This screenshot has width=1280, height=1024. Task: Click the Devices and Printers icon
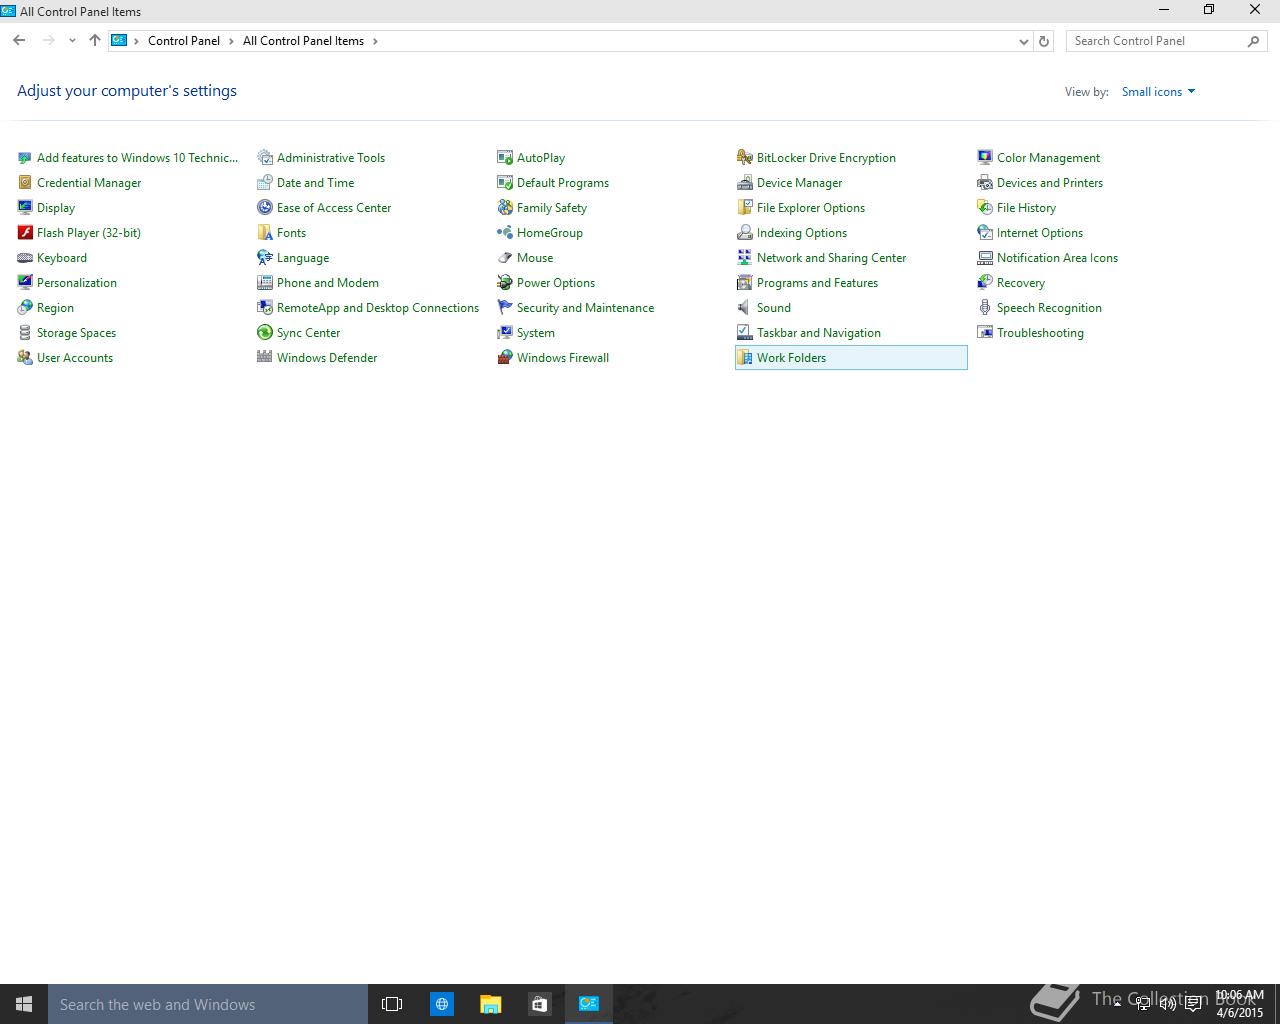(985, 182)
